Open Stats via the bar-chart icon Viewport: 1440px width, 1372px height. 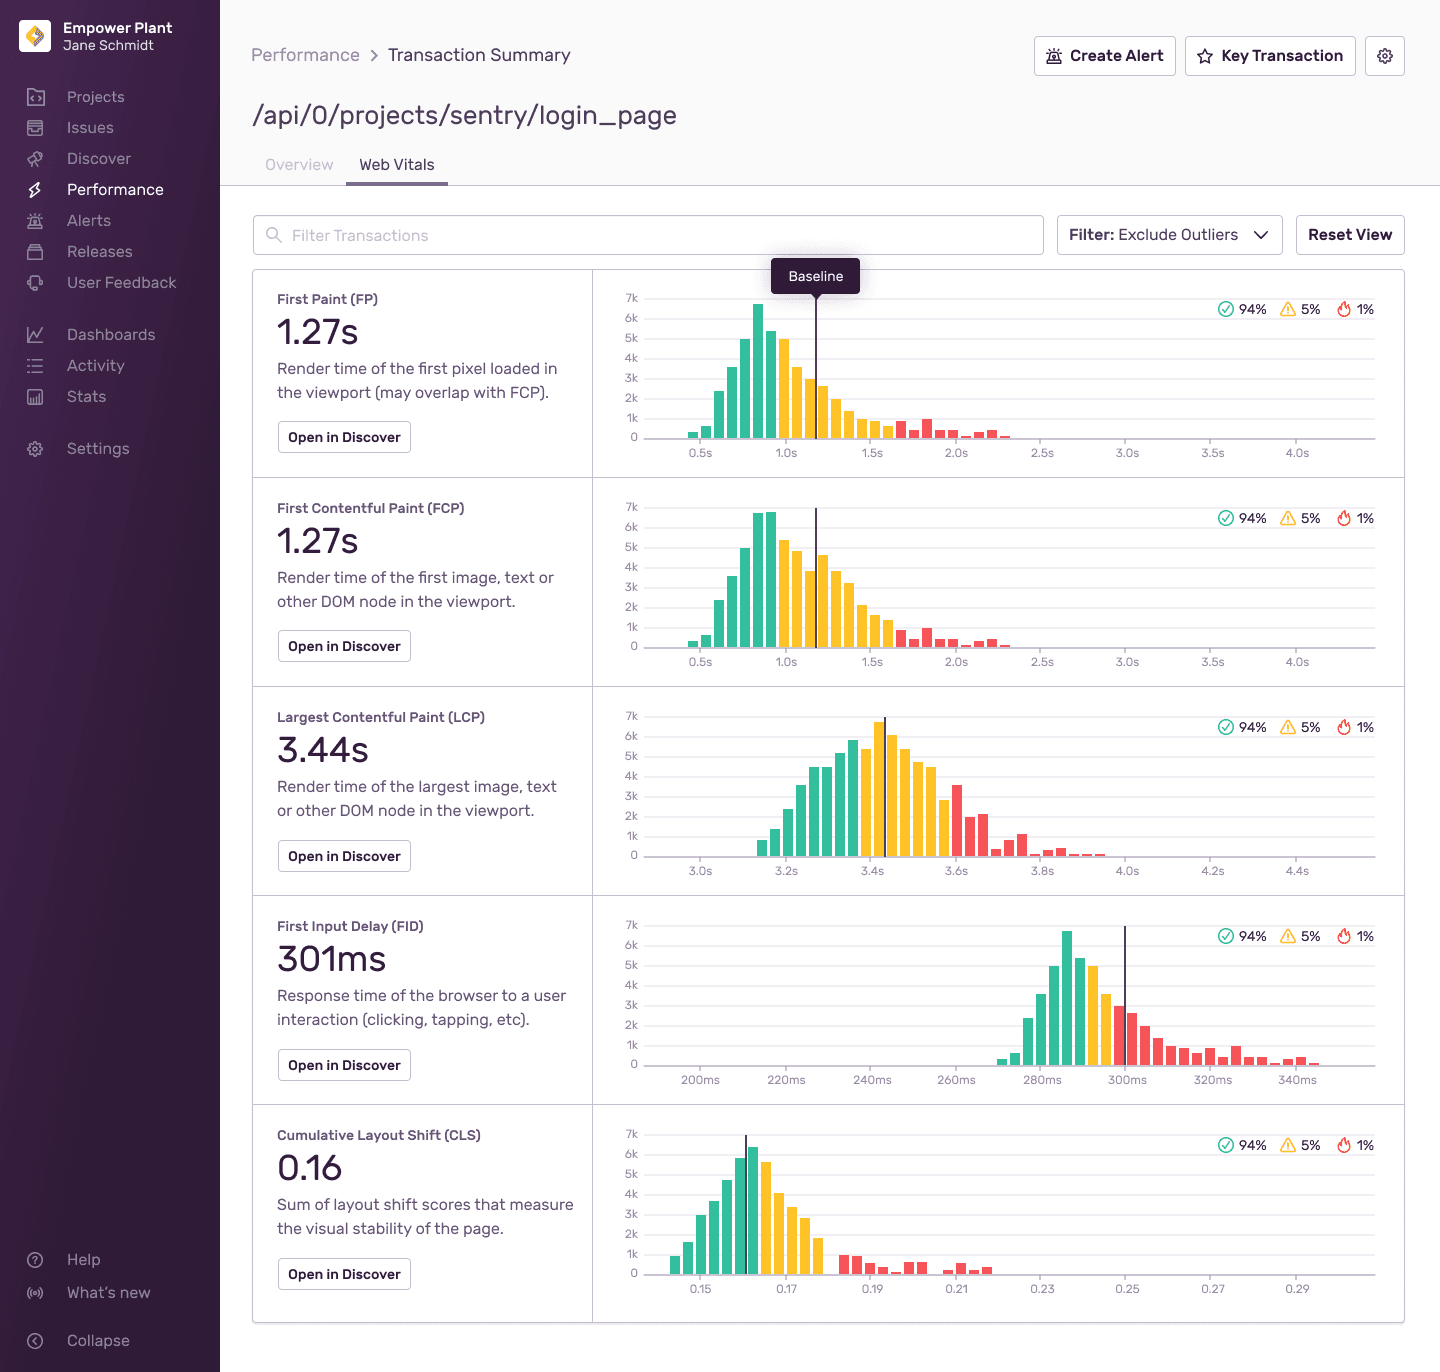[x=35, y=396]
